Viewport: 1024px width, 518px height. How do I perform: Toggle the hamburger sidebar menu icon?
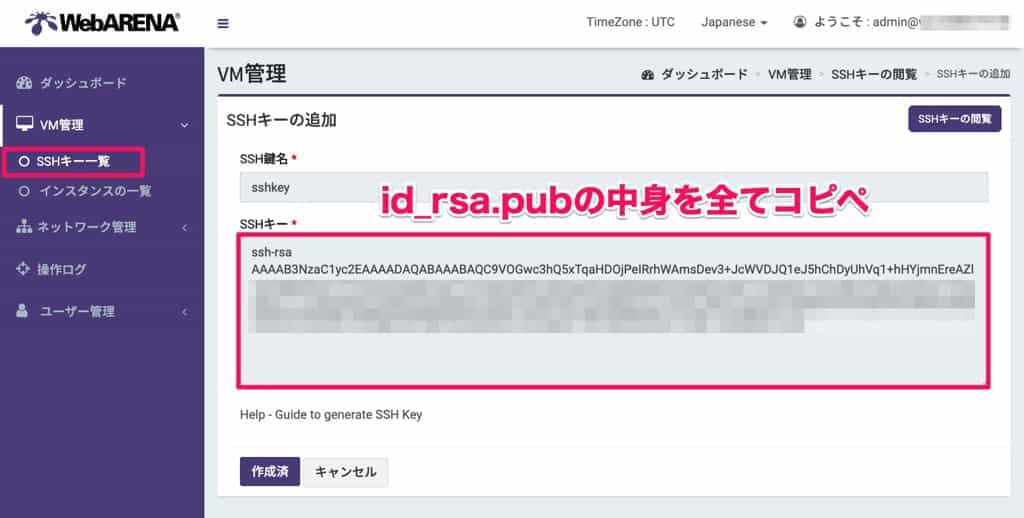point(223,24)
